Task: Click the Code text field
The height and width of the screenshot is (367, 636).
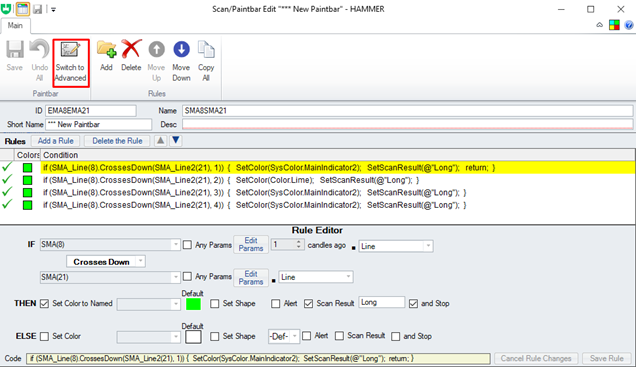Action: pyautogui.click(x=258, y=358)
